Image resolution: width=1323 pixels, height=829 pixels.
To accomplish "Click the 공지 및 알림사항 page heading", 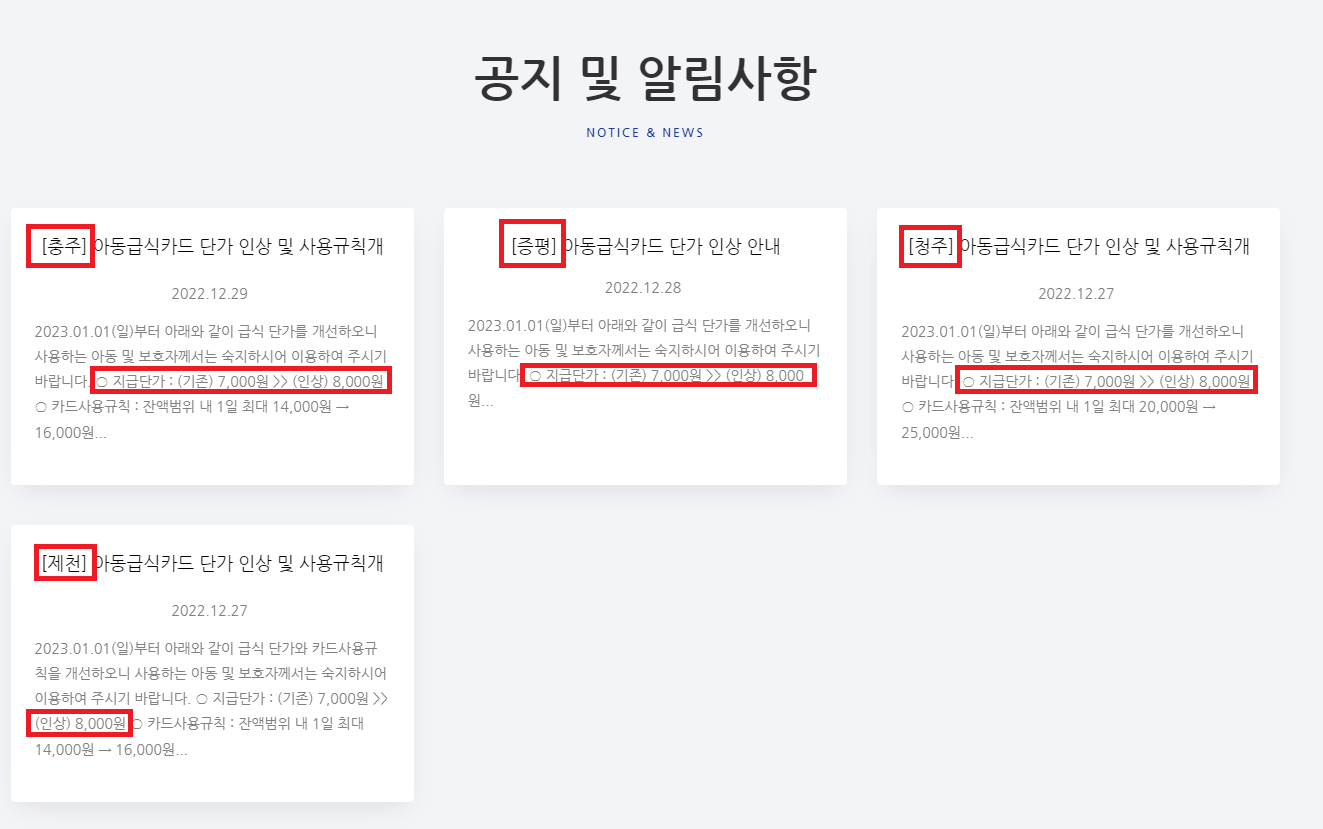I will coord(646,74).
